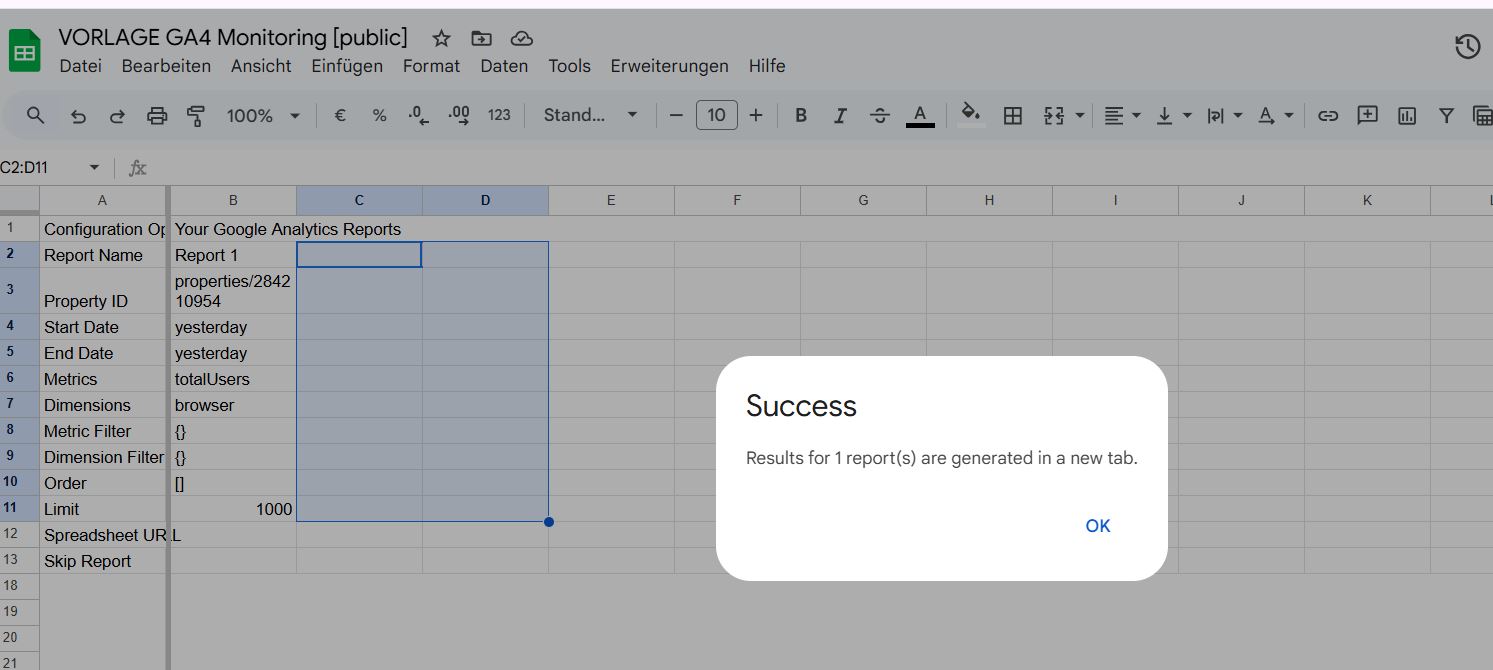Viewport: 1493px width, 670px height.
Task: Open the Erweiterungen menu
Action: 669,66
